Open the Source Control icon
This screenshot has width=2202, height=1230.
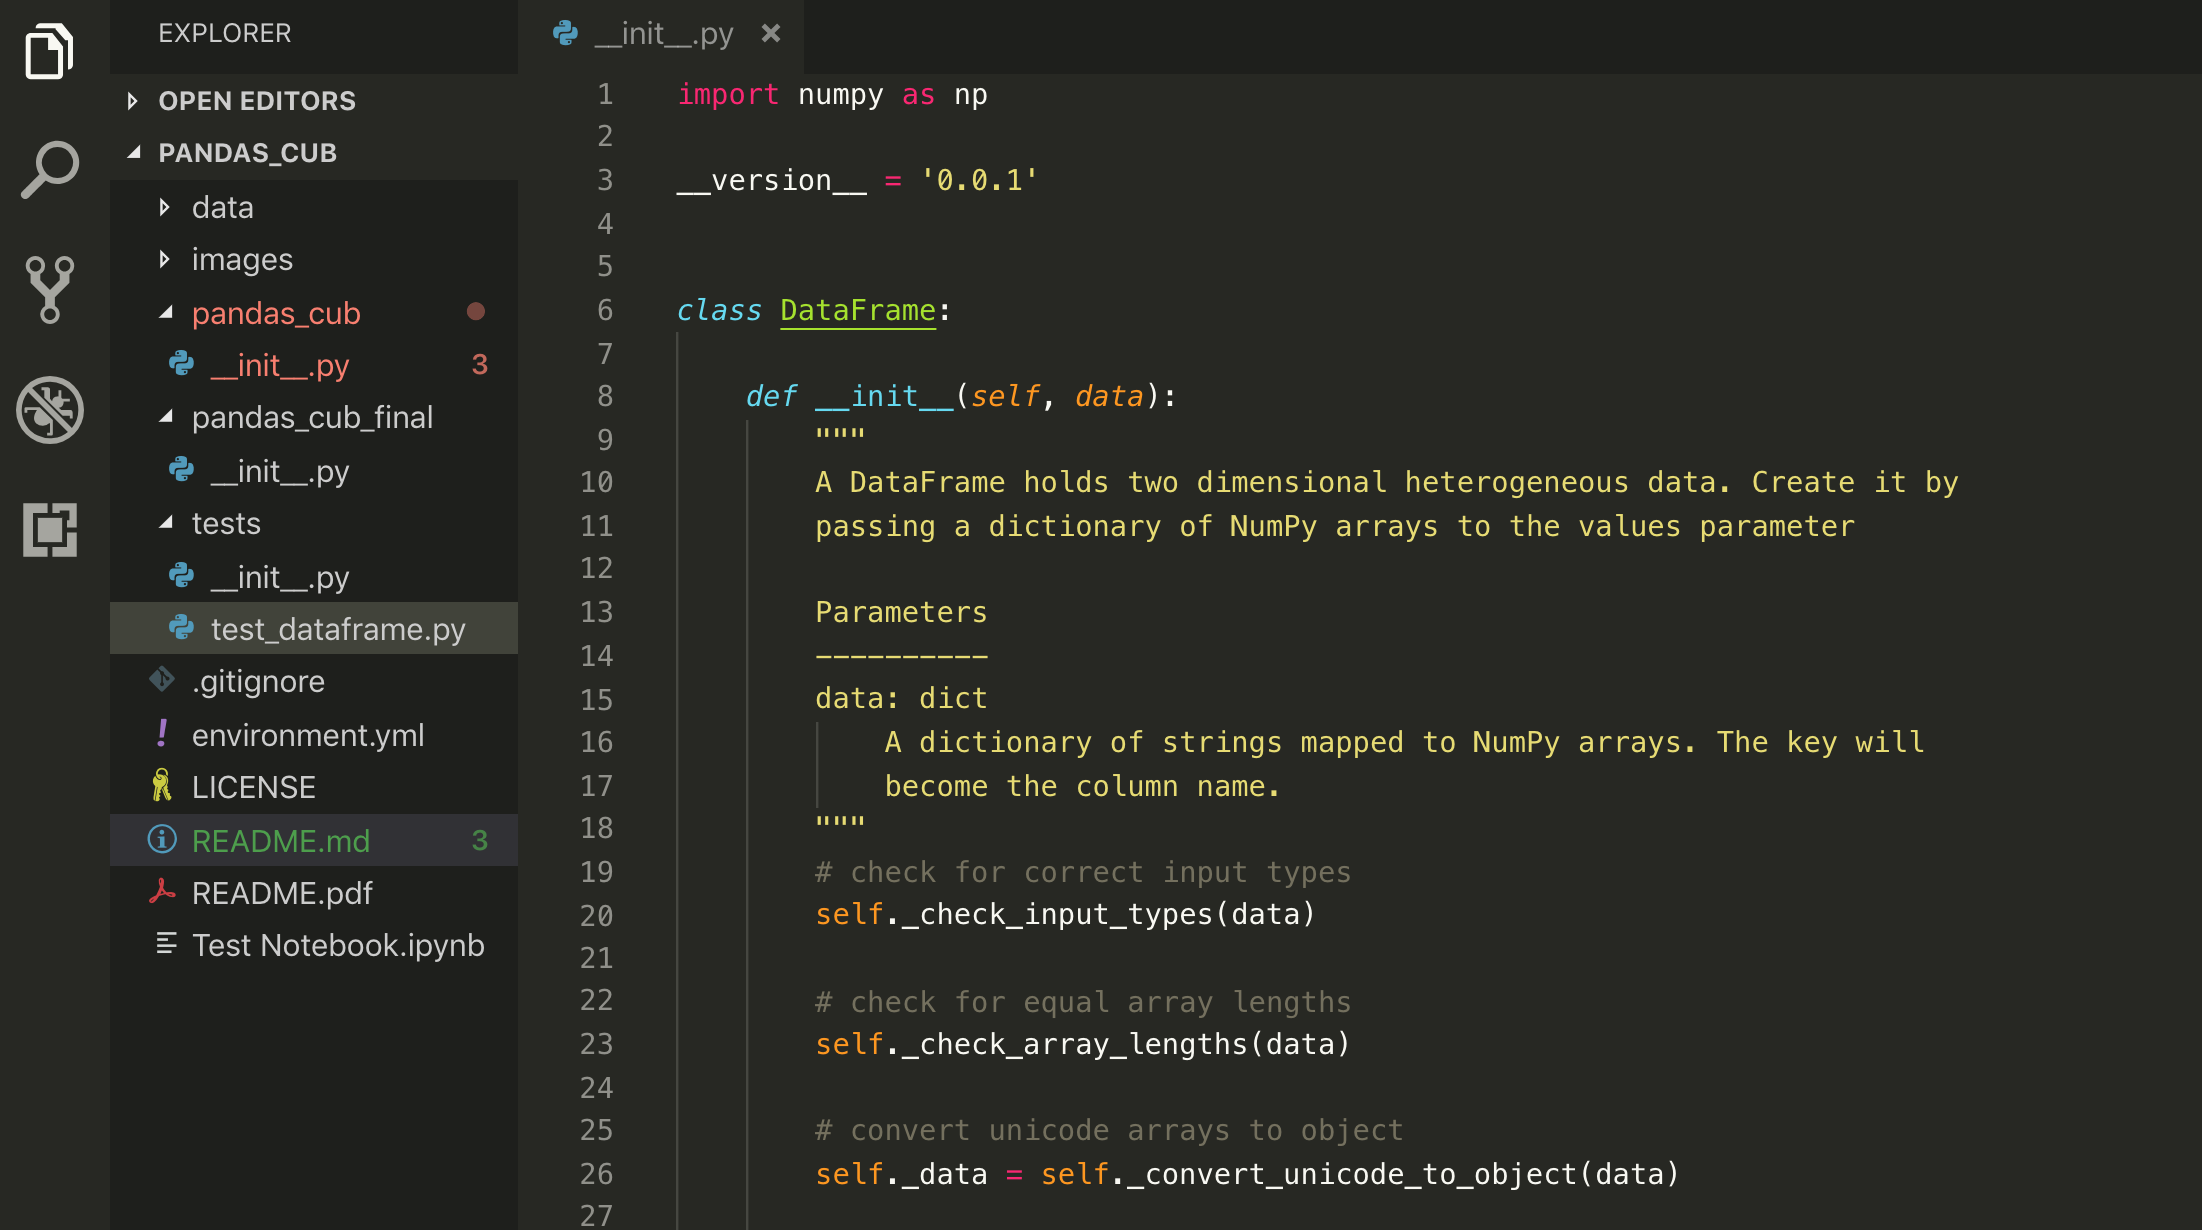(x=50, y=290)
